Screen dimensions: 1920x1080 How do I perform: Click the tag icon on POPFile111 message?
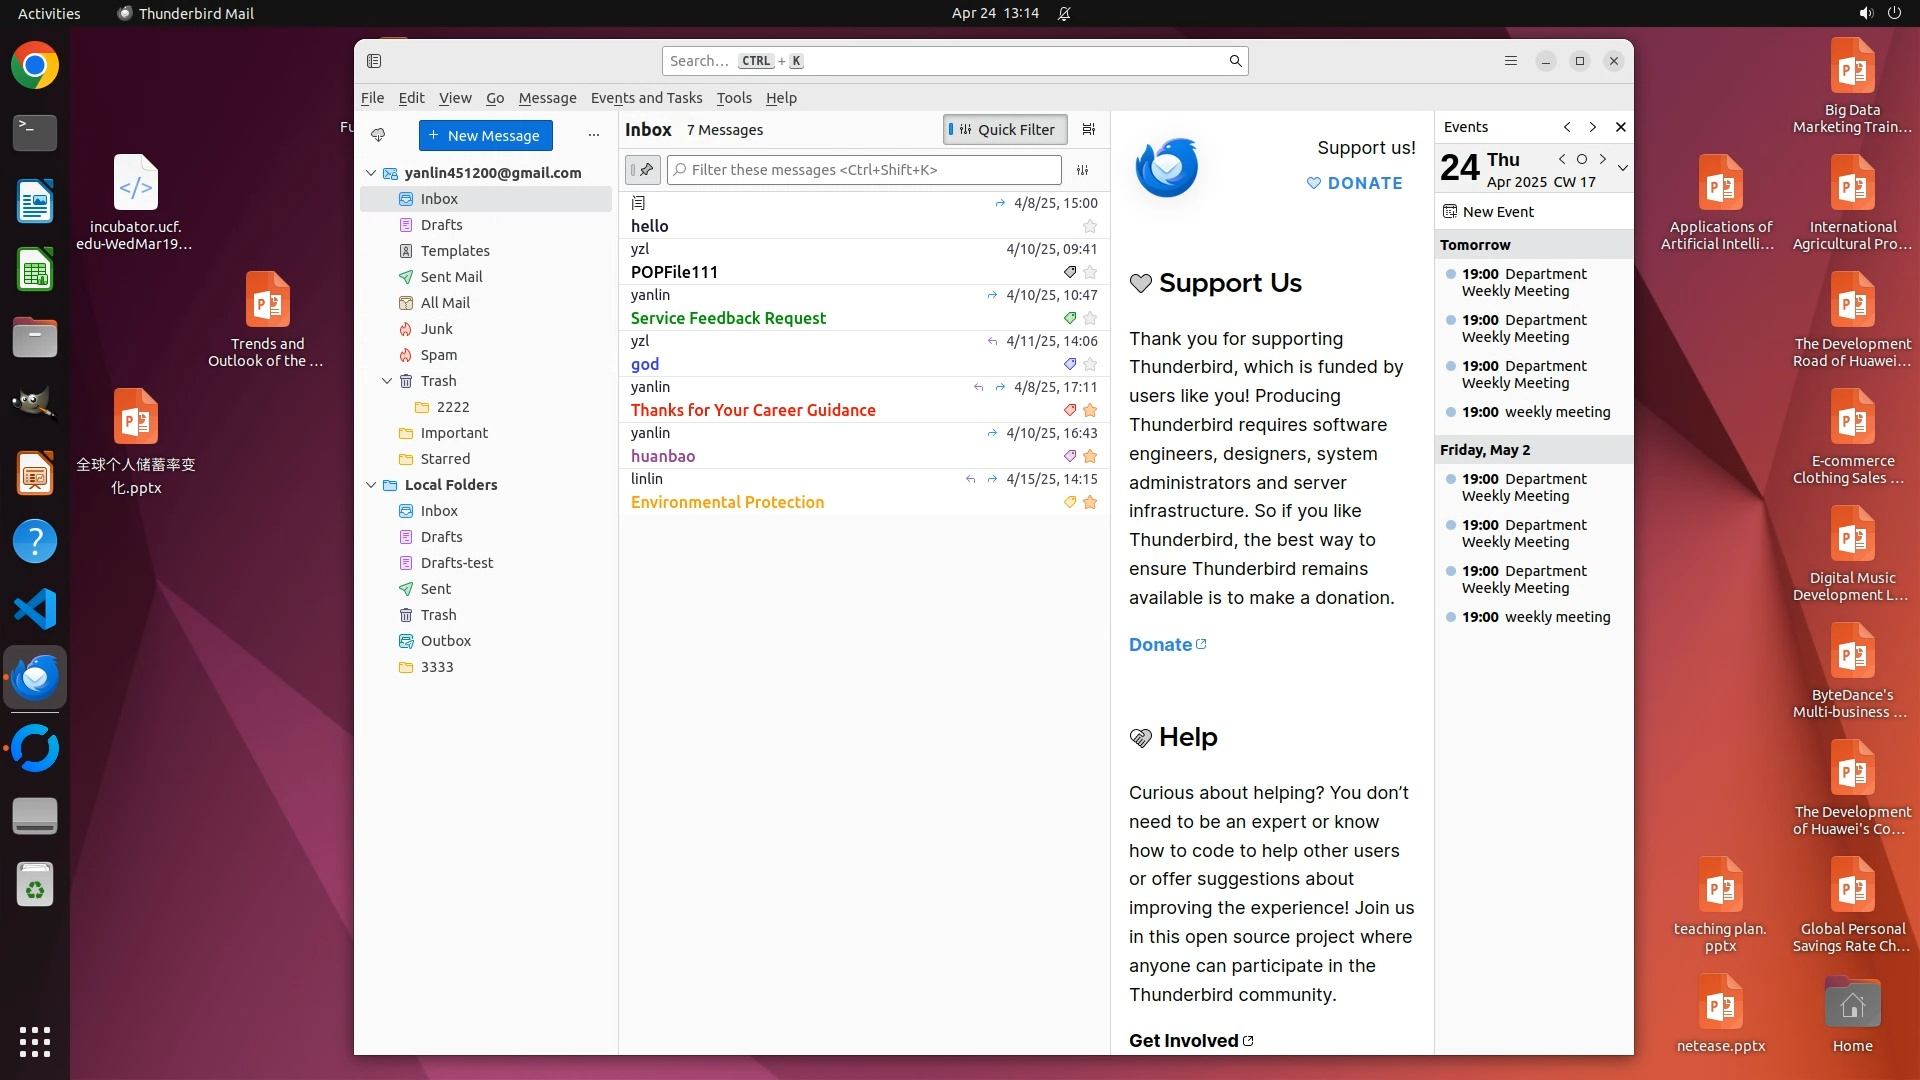(x=1070, y=272)
